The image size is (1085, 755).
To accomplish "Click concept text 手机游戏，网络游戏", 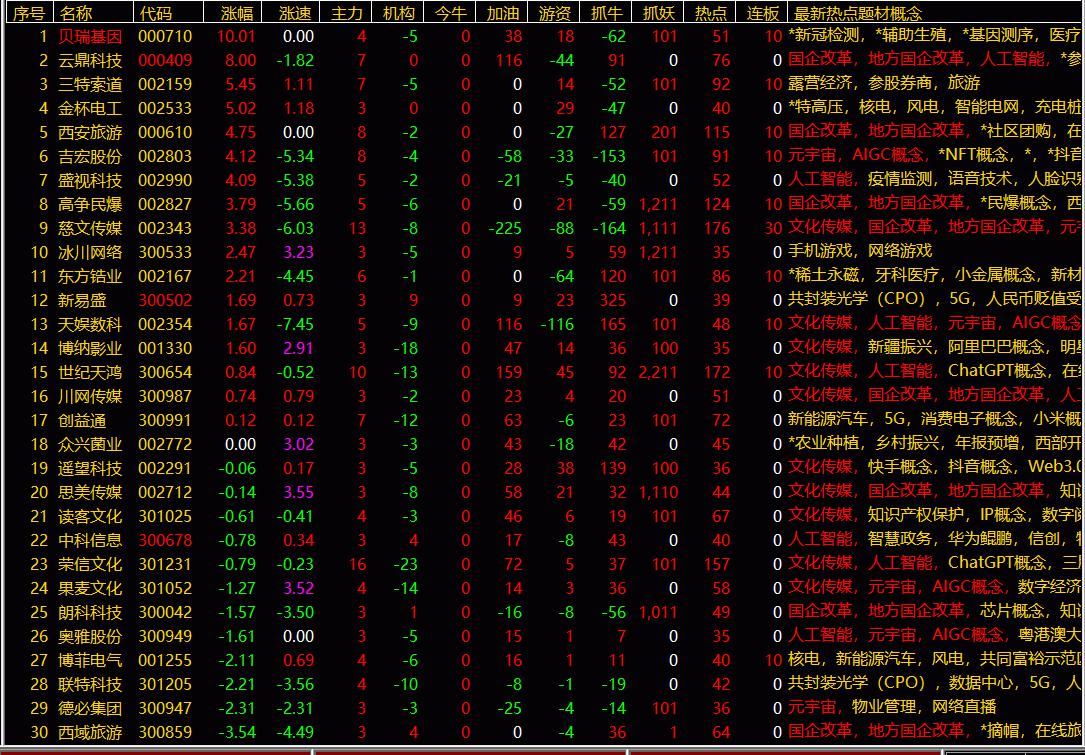I will click(860, 253).
